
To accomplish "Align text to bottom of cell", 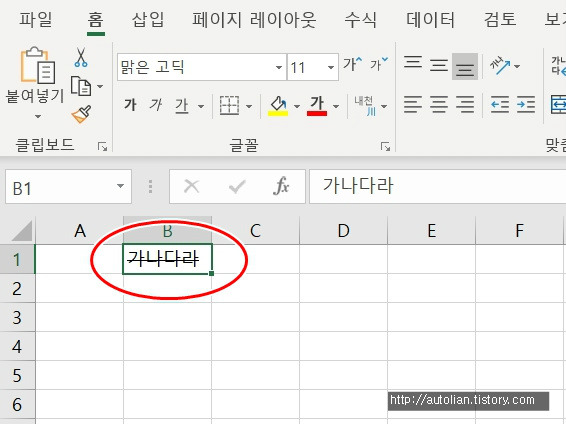I will pyautogui.click(x=465, y=66).
